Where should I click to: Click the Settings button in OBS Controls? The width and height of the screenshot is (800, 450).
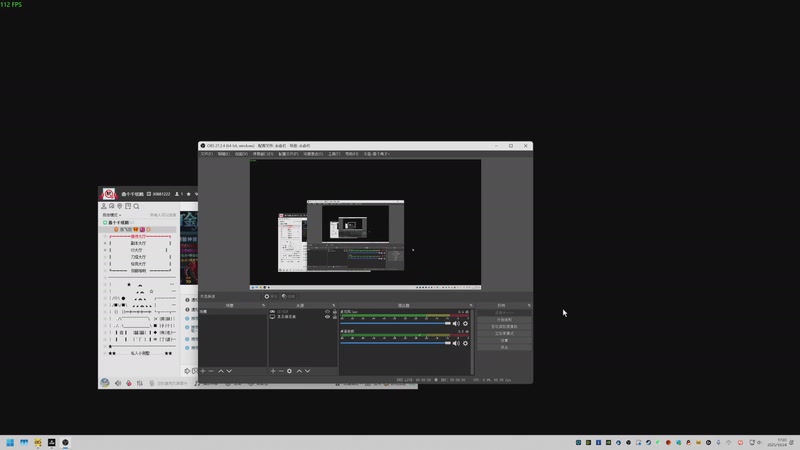click(x=504, y=340)
